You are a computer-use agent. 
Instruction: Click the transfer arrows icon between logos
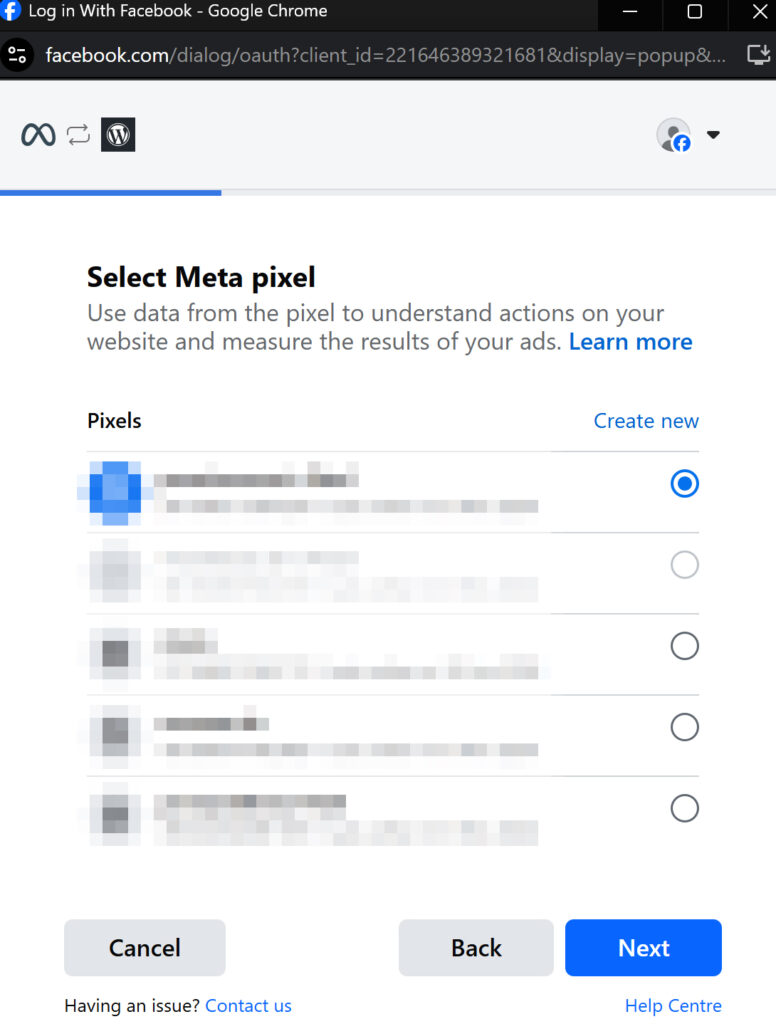(78, 133)
